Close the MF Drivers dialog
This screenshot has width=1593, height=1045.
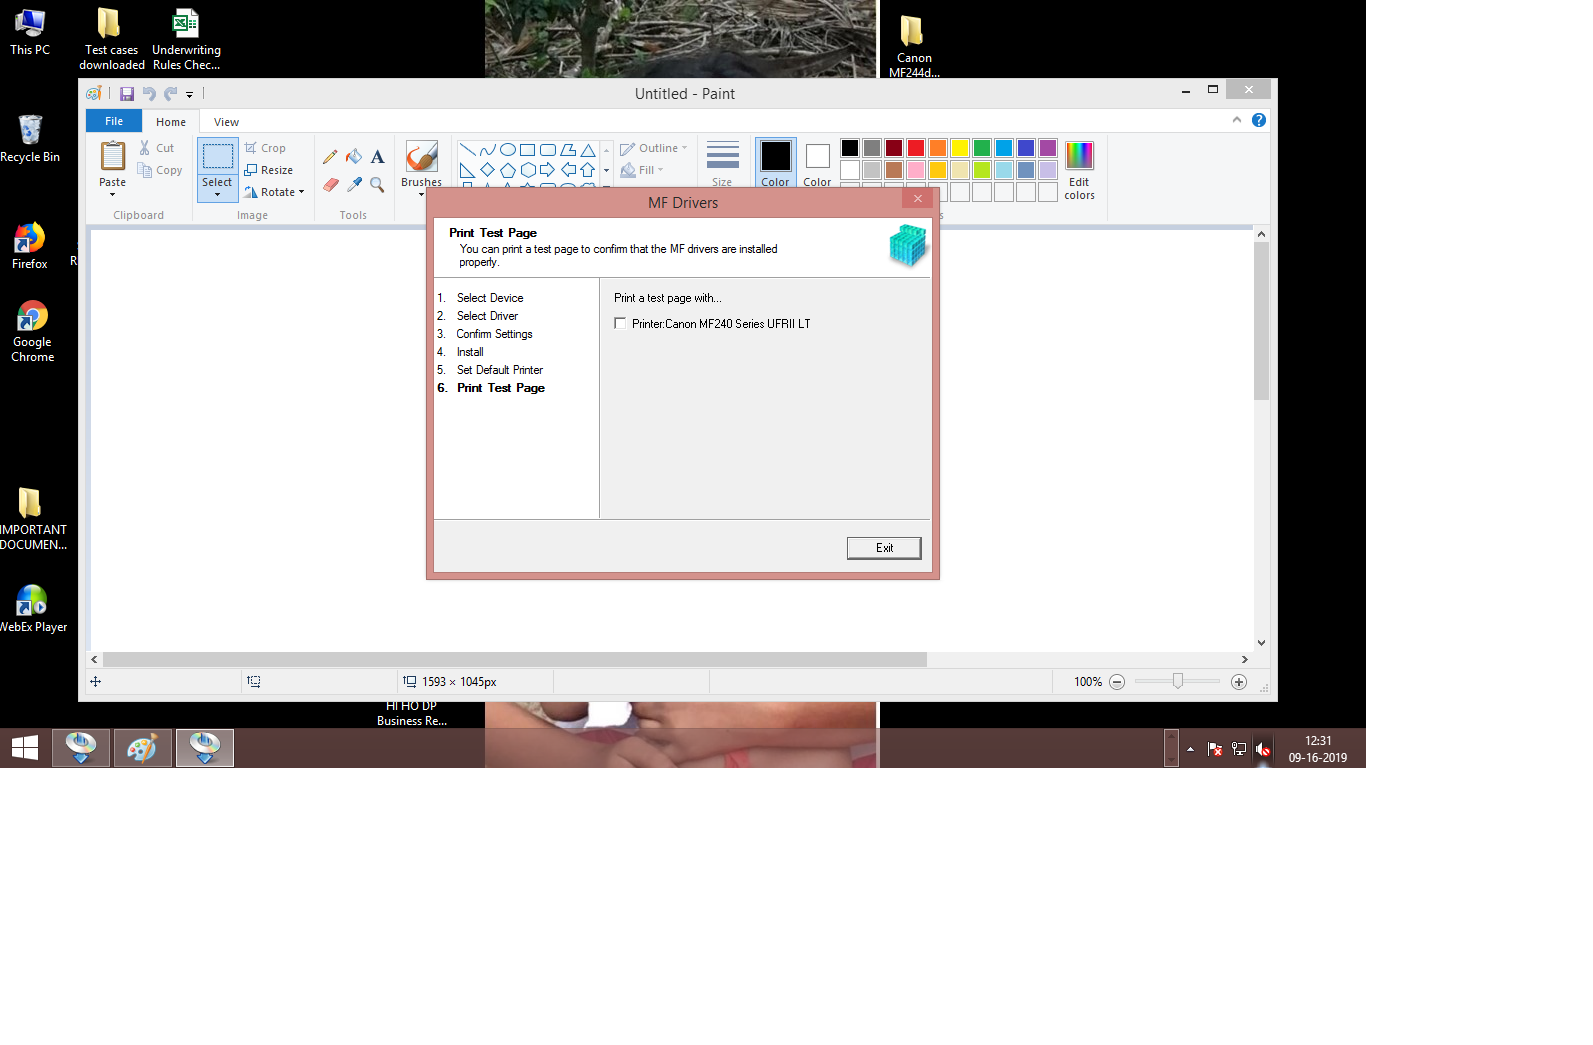click(917, 198)
